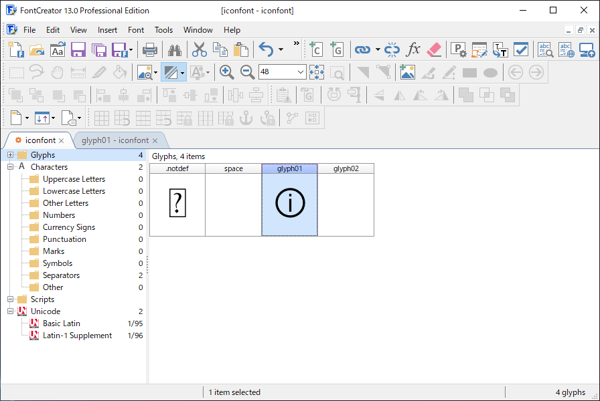
Task: Open the Undo history dropdown arrow
Action: [280, 50]
